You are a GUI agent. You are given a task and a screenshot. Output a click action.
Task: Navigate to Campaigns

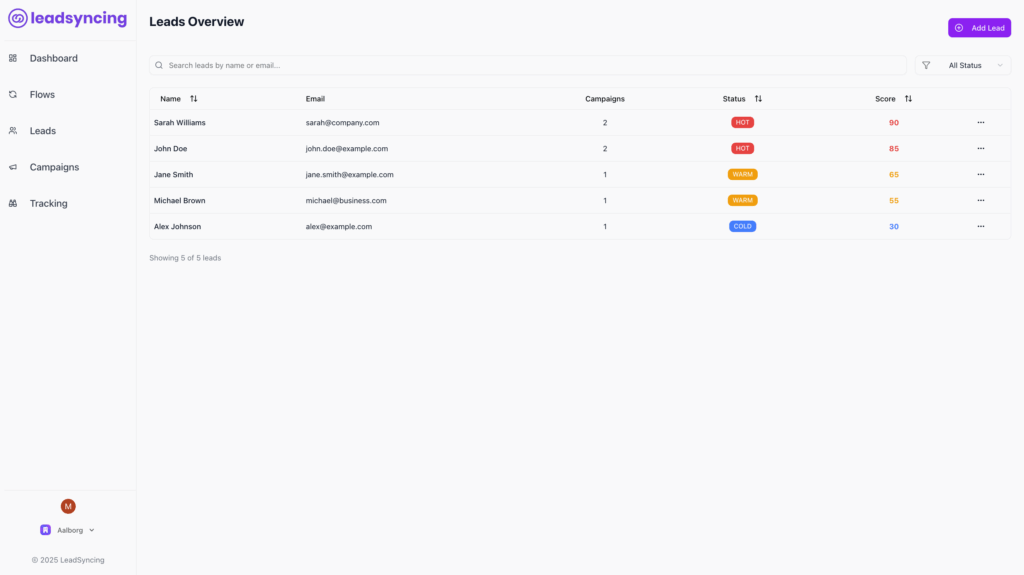54,167
